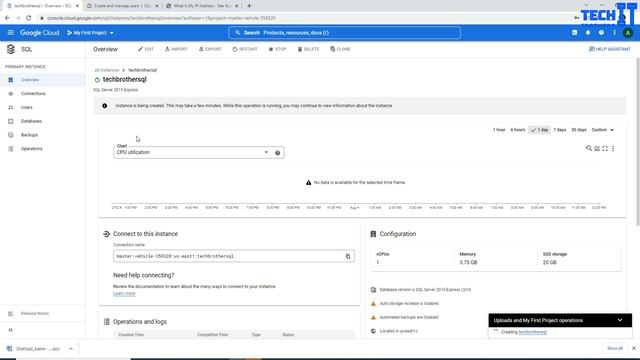640x360 pixels.
Task: Open the Help Assistant panel
Action: [609, 49]
